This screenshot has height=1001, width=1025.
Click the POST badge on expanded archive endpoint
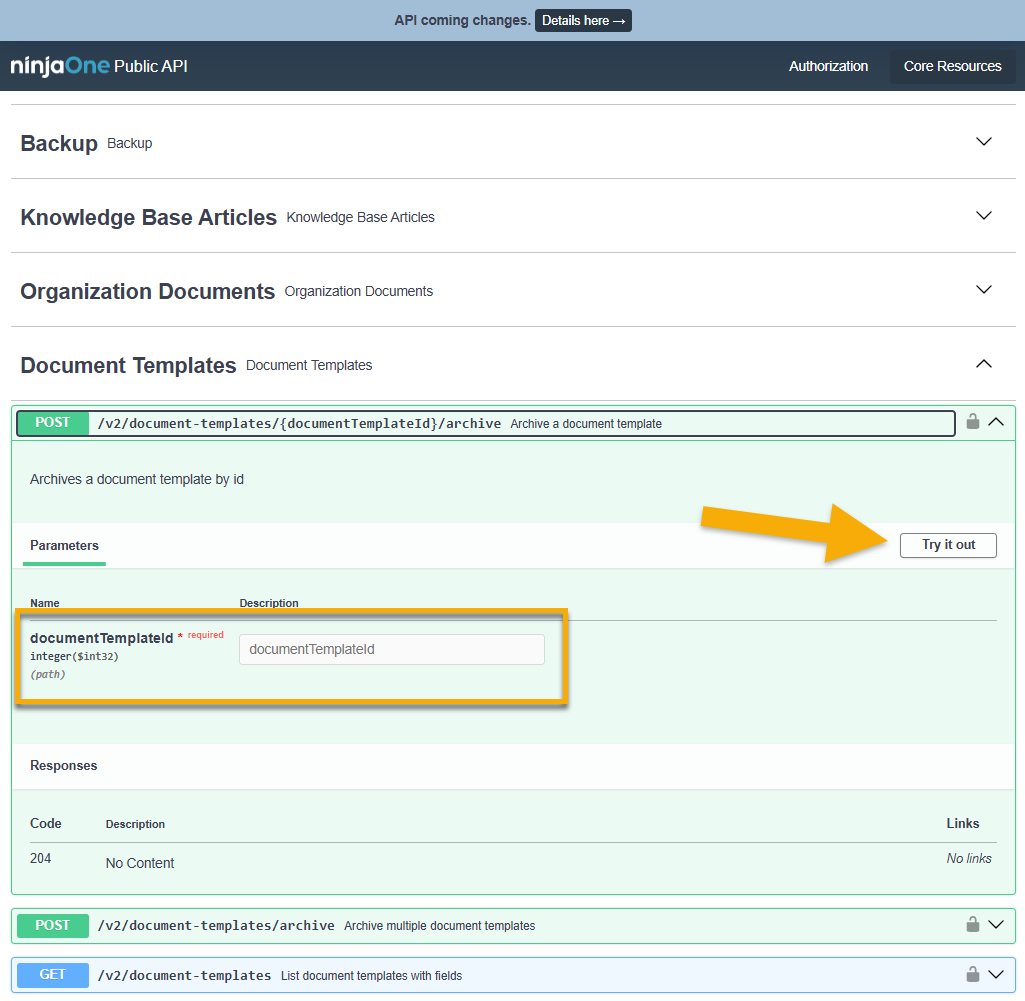tap(53, 423)
